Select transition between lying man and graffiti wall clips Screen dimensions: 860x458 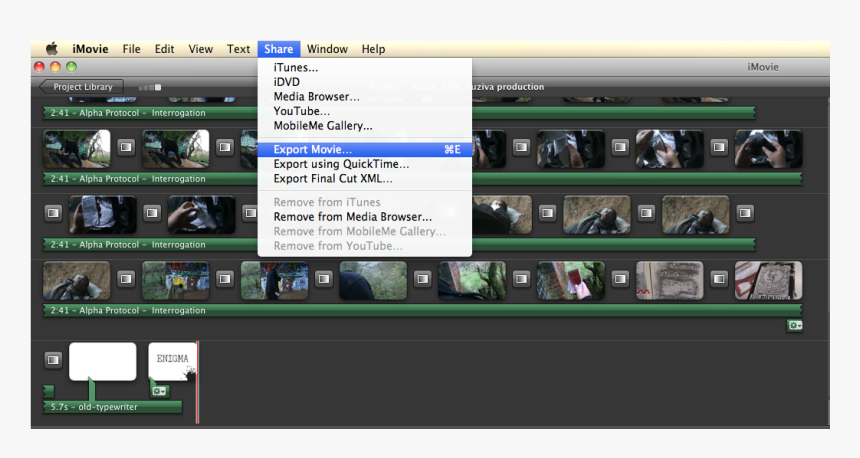click(126, 279)
